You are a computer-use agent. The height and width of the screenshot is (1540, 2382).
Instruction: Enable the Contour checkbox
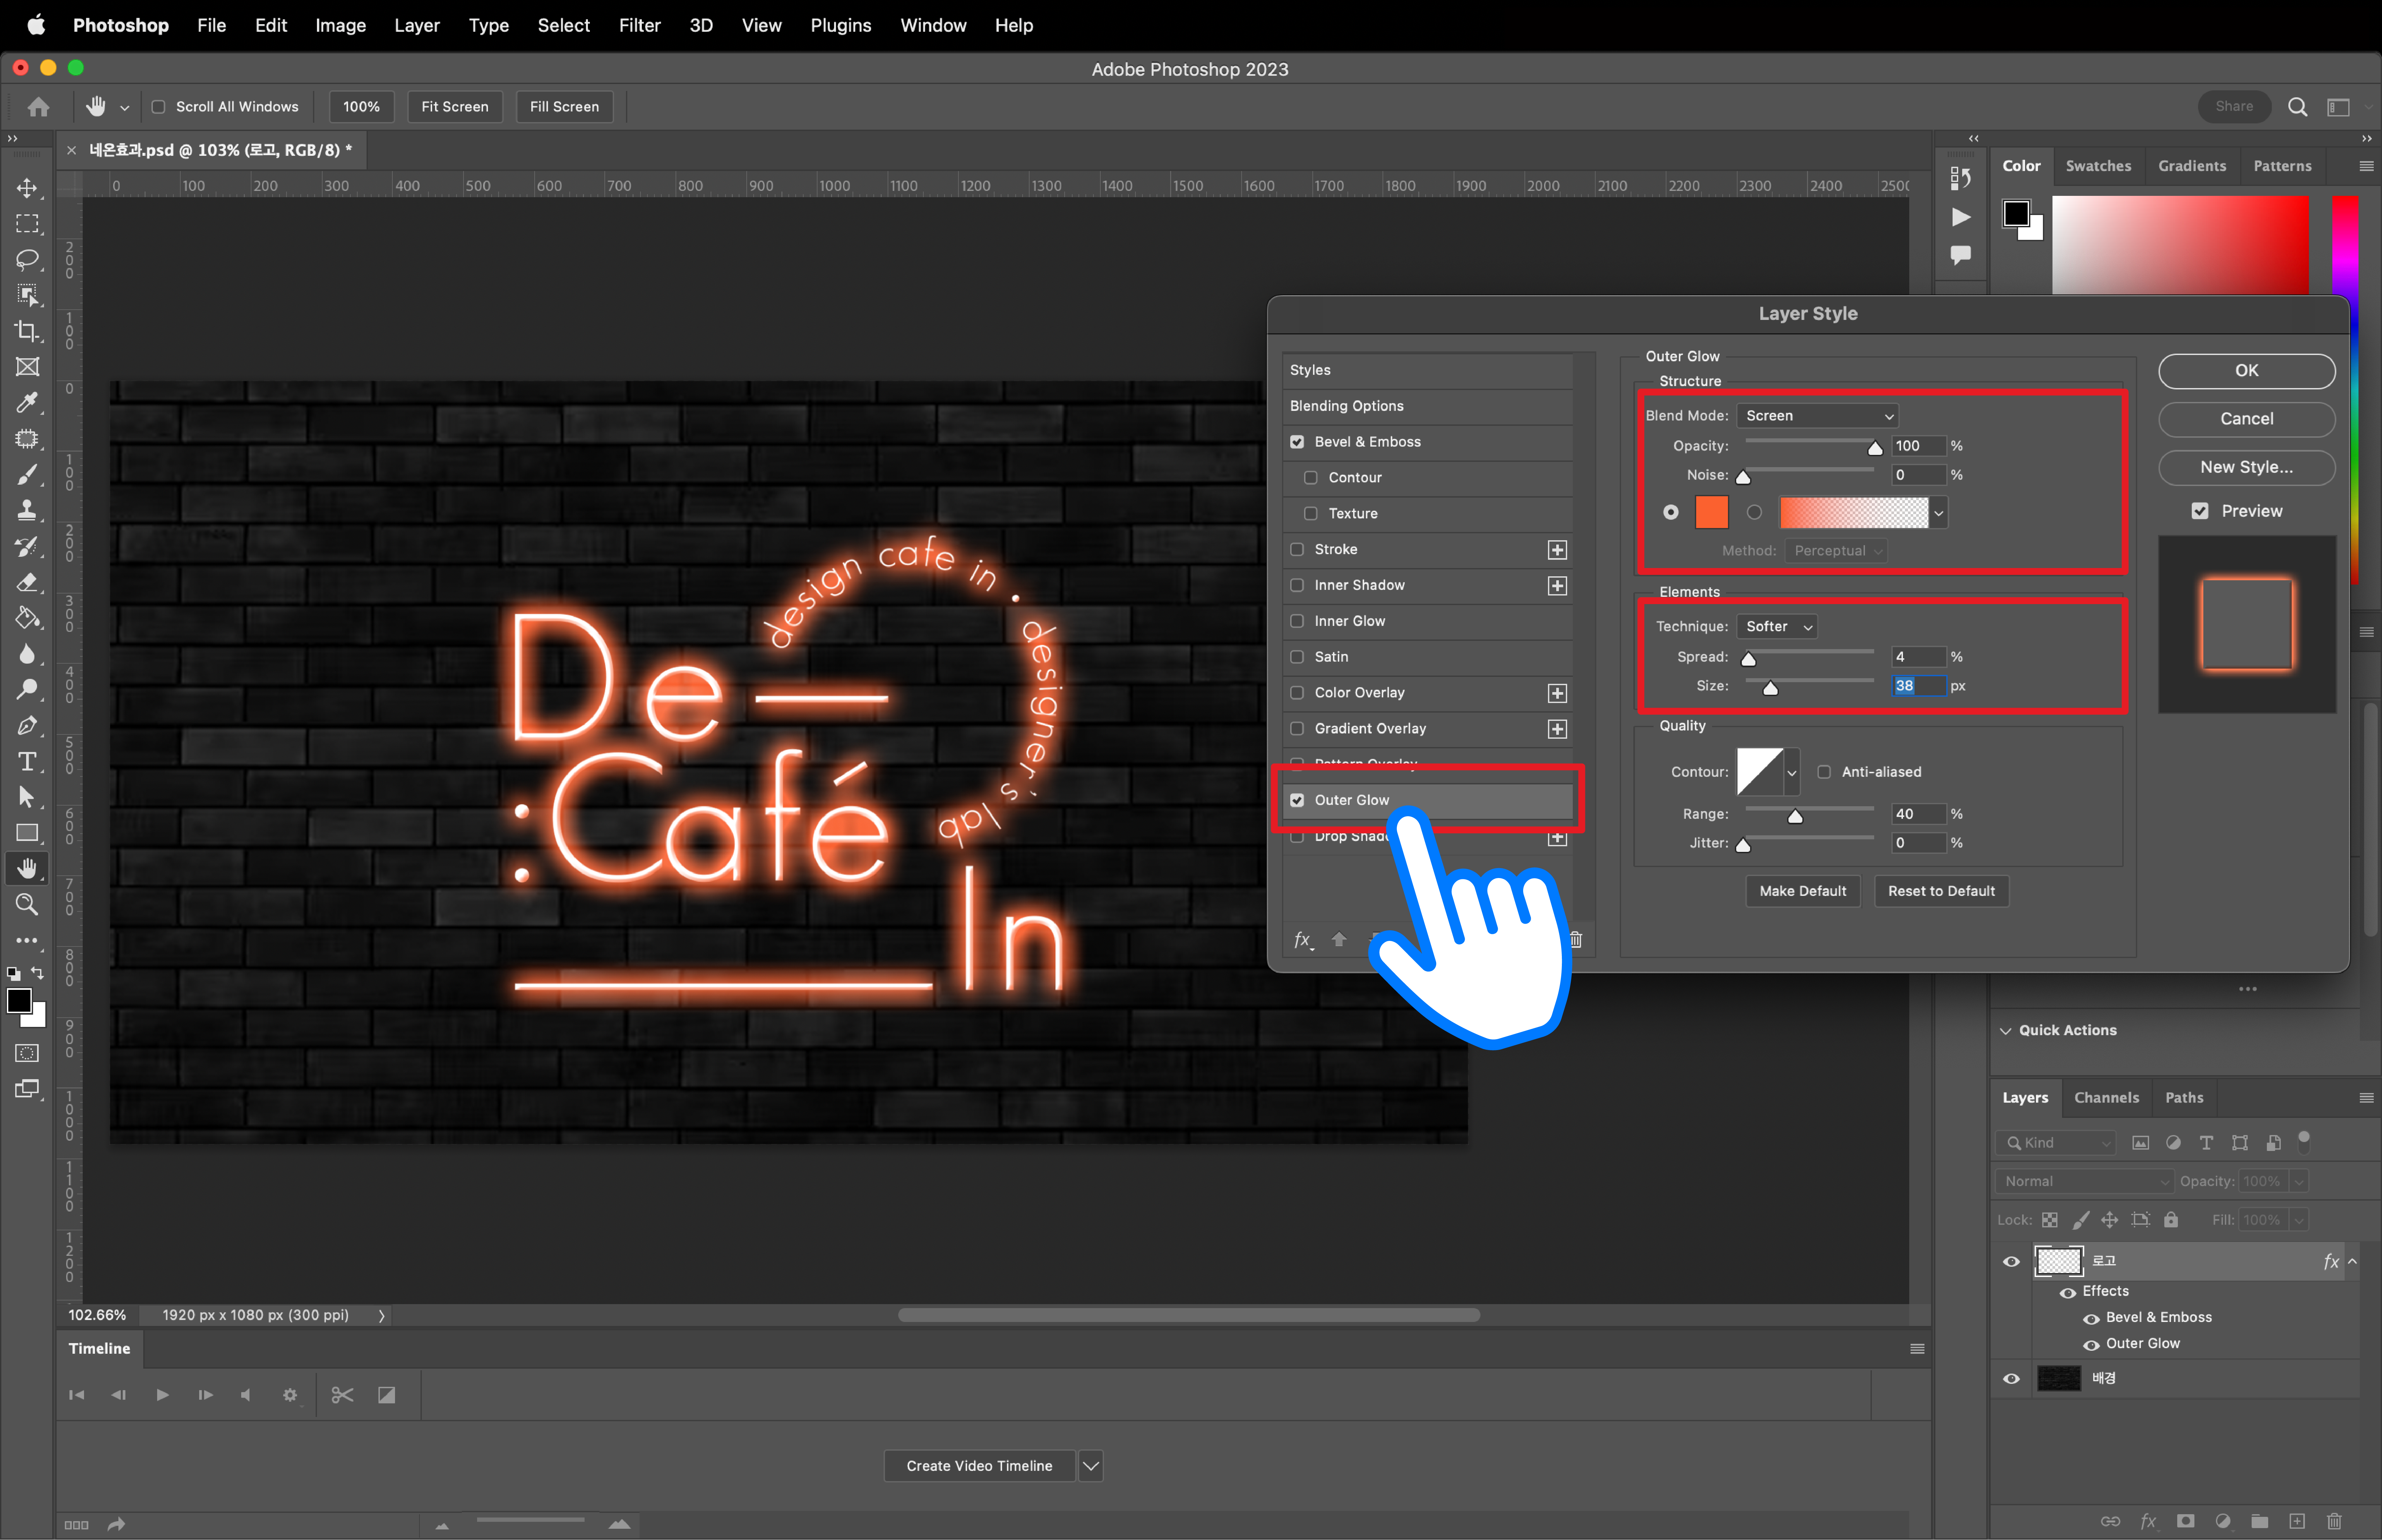pyautogui.click(x=1311, y=478)
